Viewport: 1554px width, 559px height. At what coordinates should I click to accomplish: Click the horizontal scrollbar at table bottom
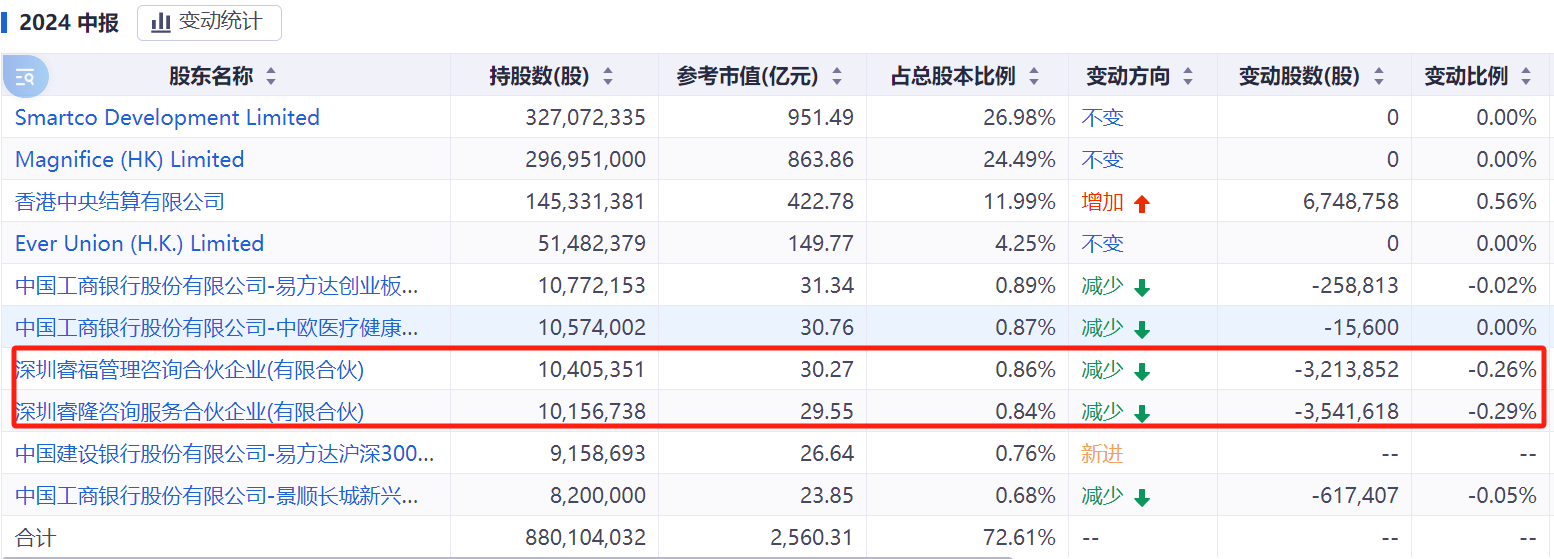507,556
